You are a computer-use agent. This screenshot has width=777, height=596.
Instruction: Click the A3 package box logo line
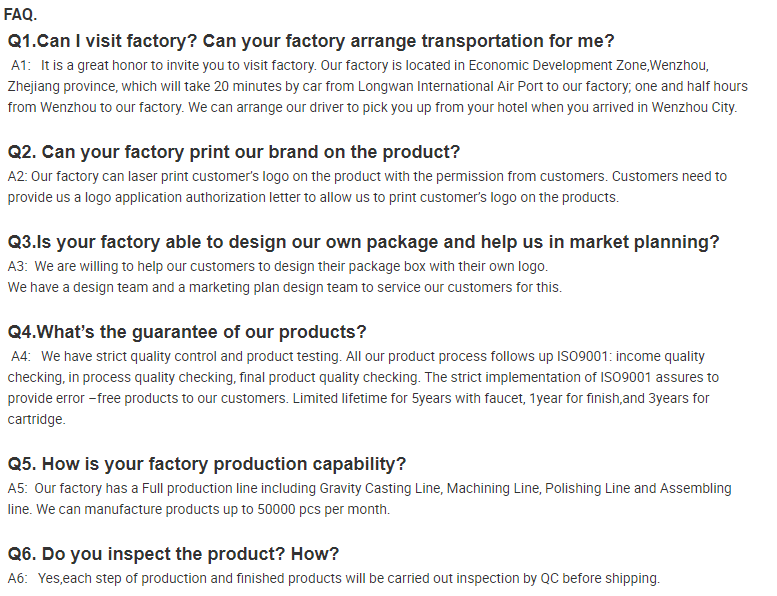(278, 267)
